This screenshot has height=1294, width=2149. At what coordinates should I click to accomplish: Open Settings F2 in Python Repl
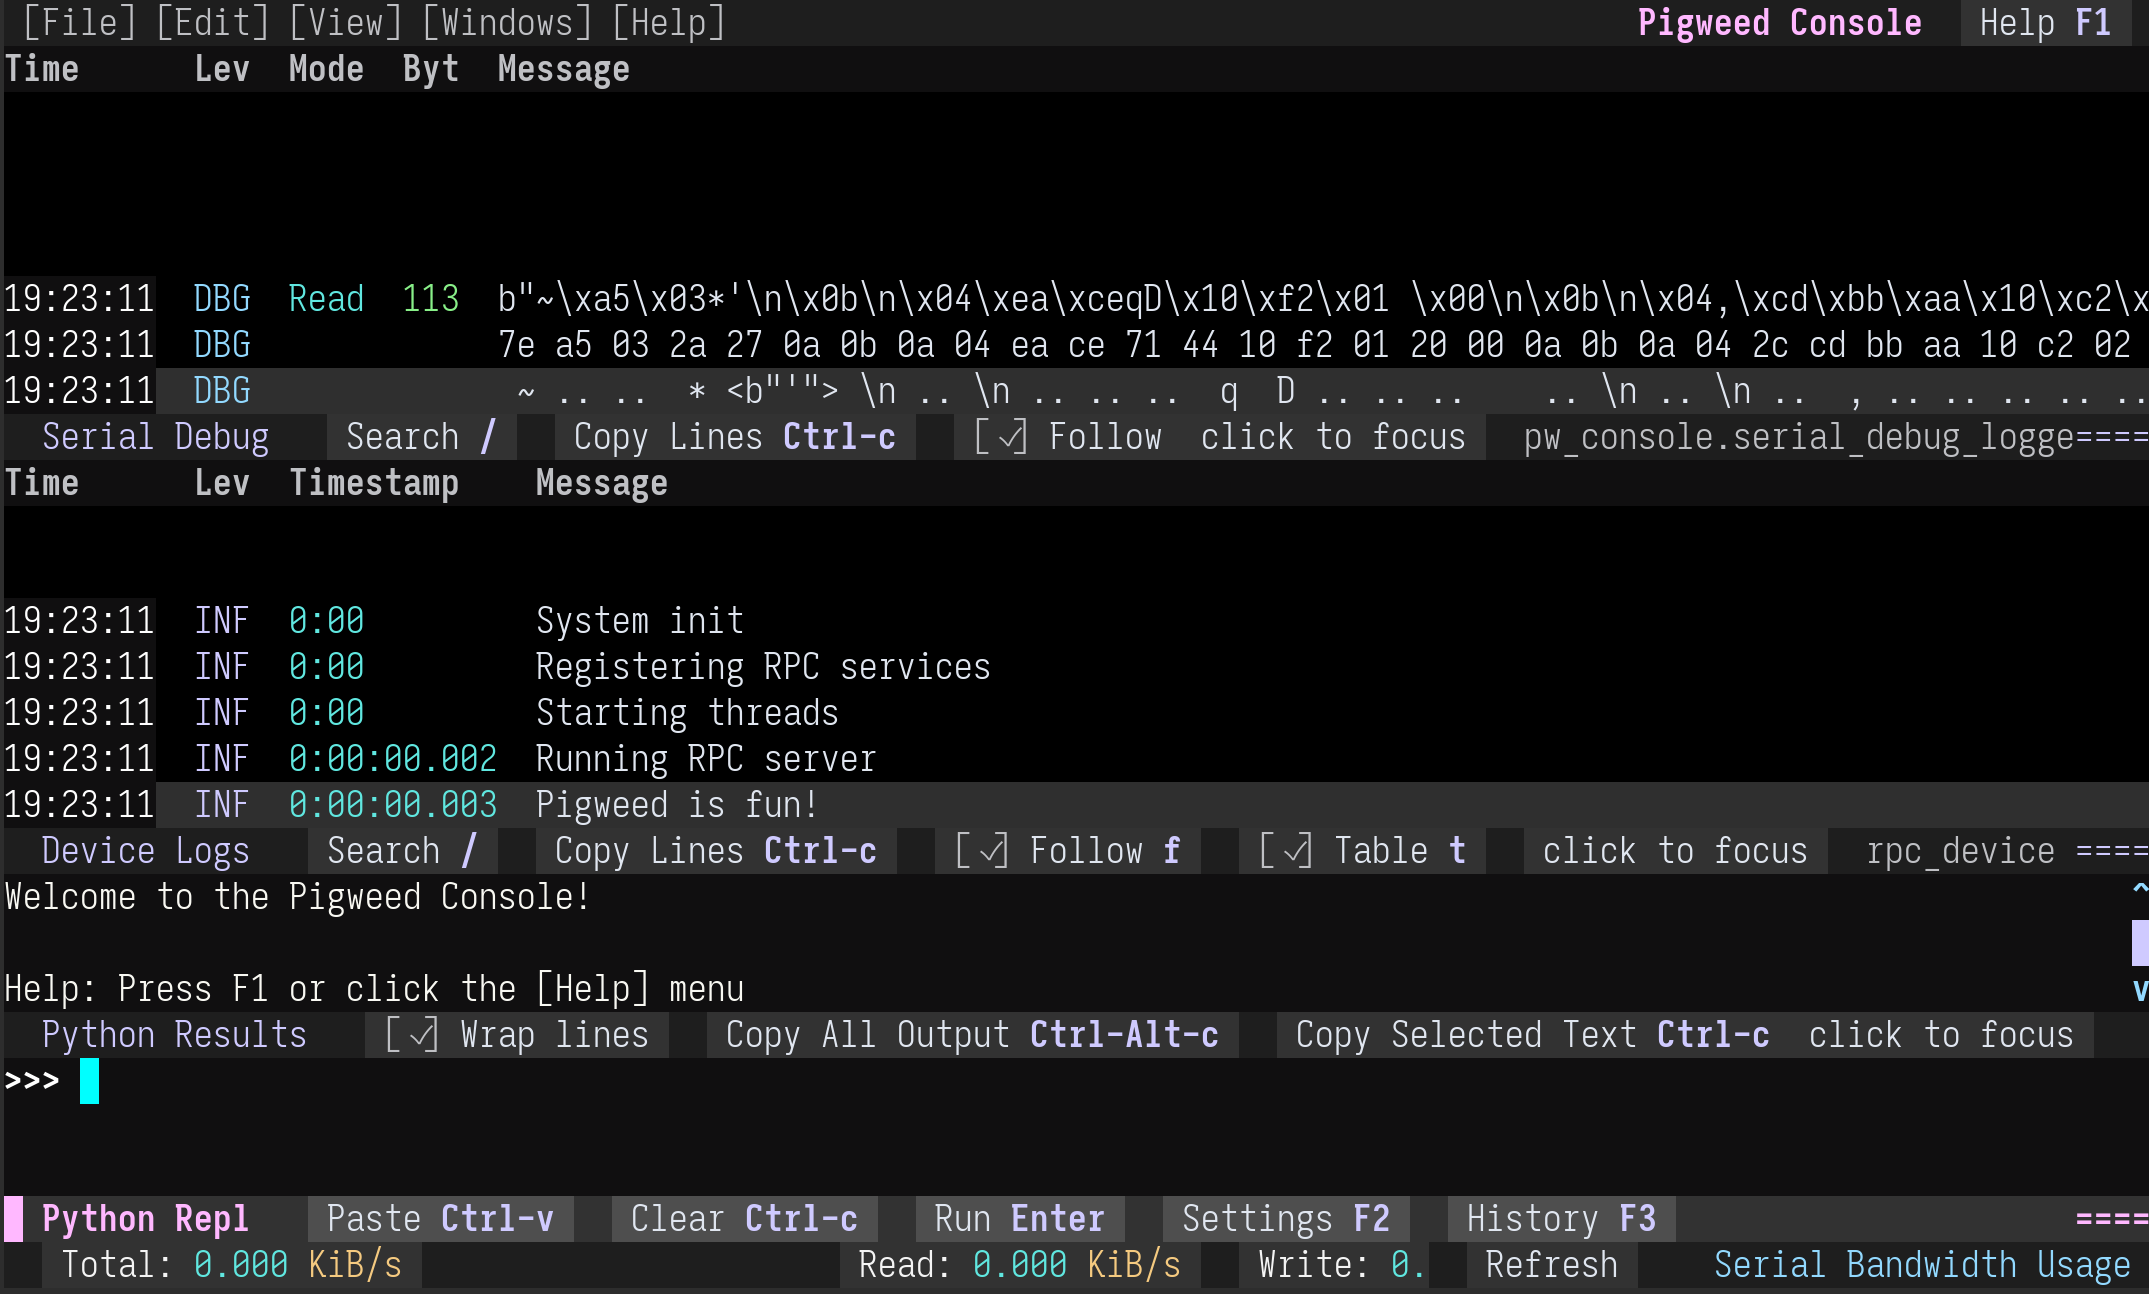coord(1285,1219)
